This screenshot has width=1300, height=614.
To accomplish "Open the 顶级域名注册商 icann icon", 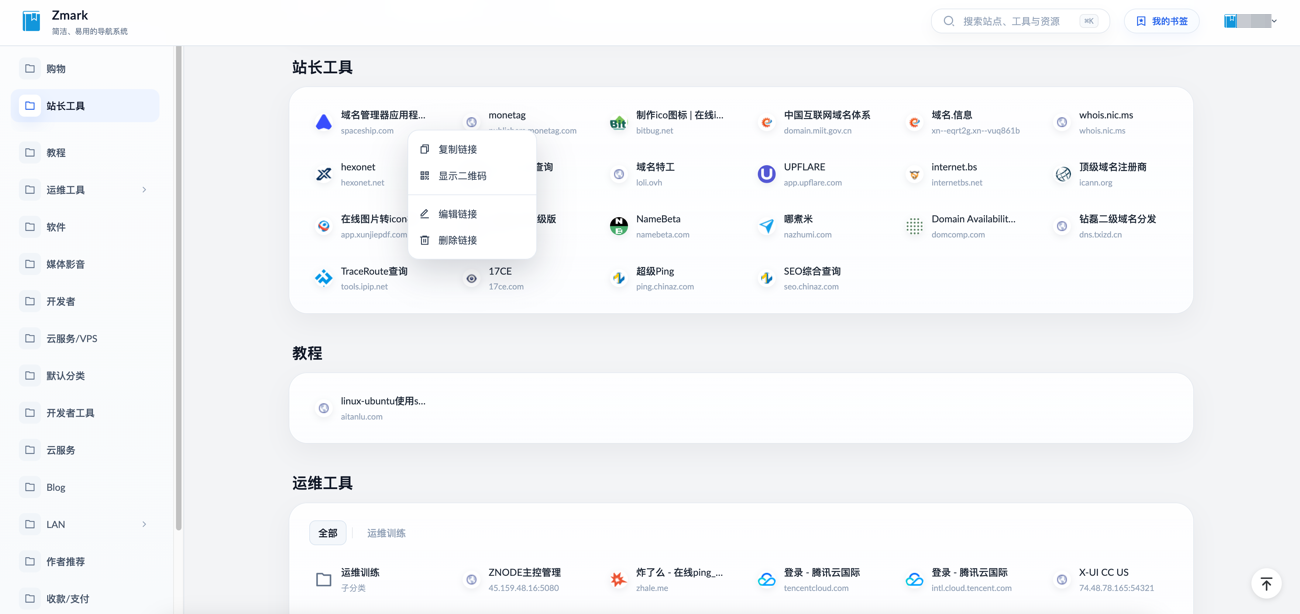I will pos(1062,174).
